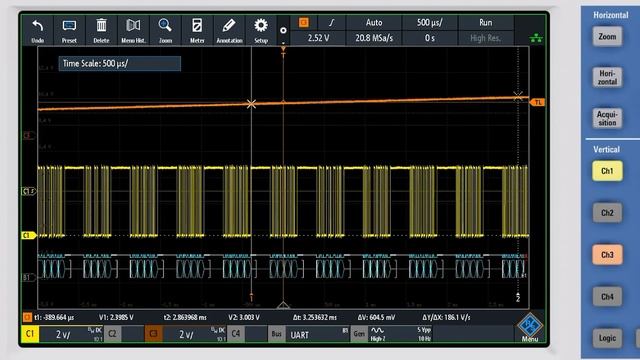
Task: Click the V2: 3.003 V readout
Action: (244, 317)
